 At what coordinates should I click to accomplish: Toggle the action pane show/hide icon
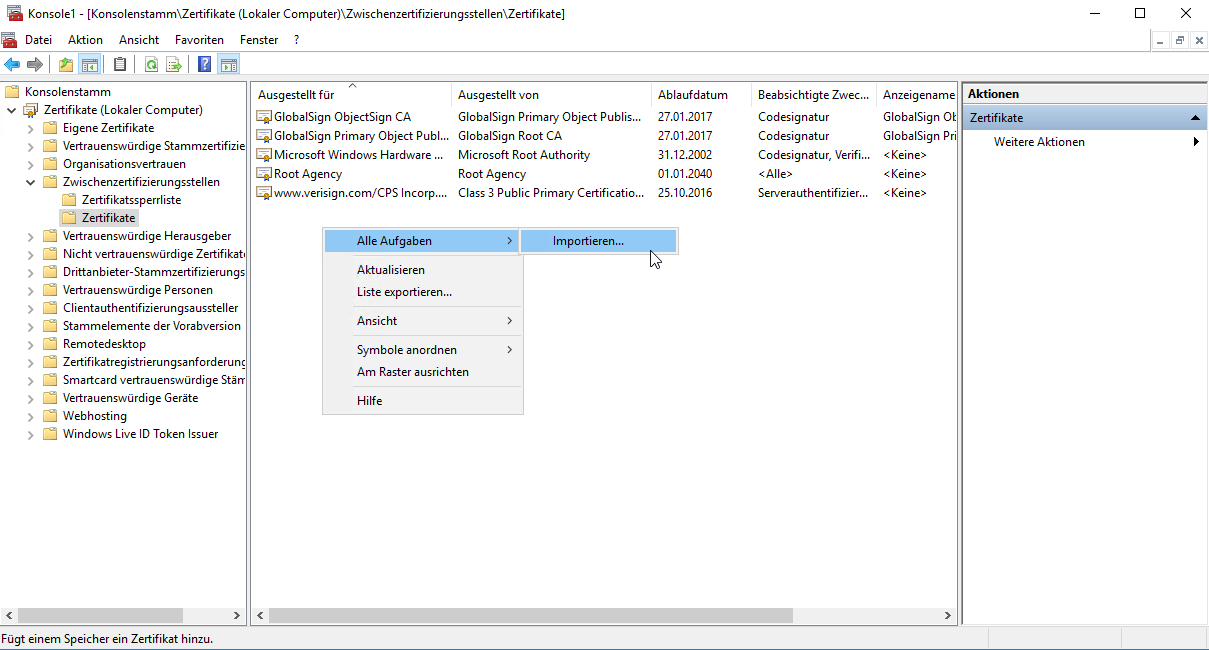(229, 65)
